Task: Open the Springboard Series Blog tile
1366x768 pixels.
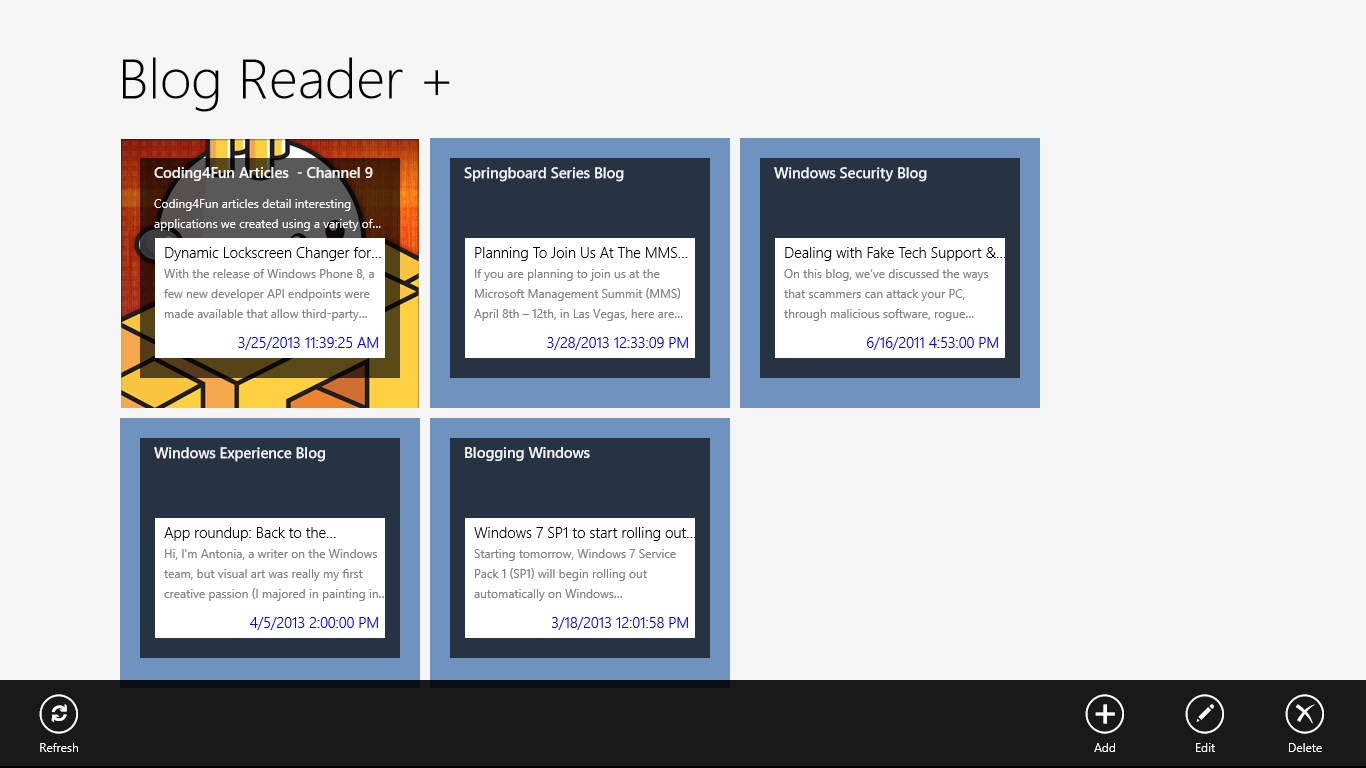Action: [580, 273]
